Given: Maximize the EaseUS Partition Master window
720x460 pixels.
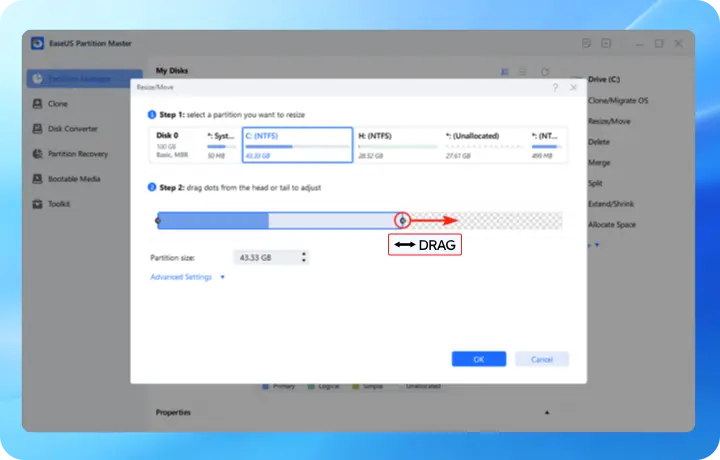Looking at the screenshot, I should [659, 44].
